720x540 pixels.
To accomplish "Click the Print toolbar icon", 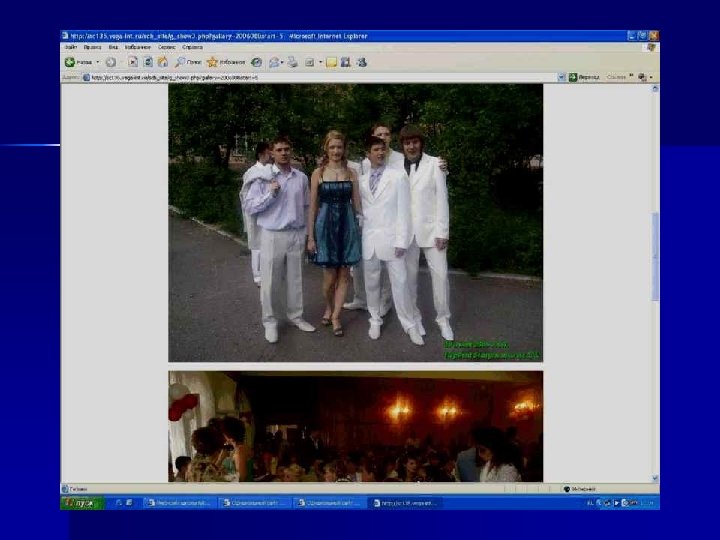I will click(x=292, y=62).
